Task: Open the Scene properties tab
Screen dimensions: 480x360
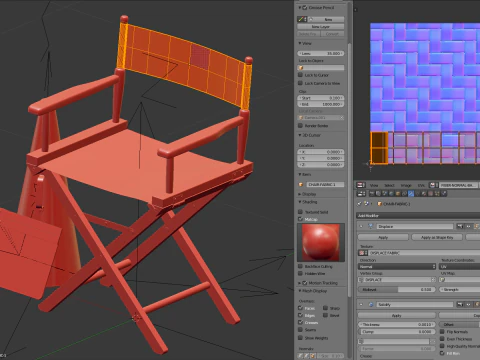Action: 385,194
